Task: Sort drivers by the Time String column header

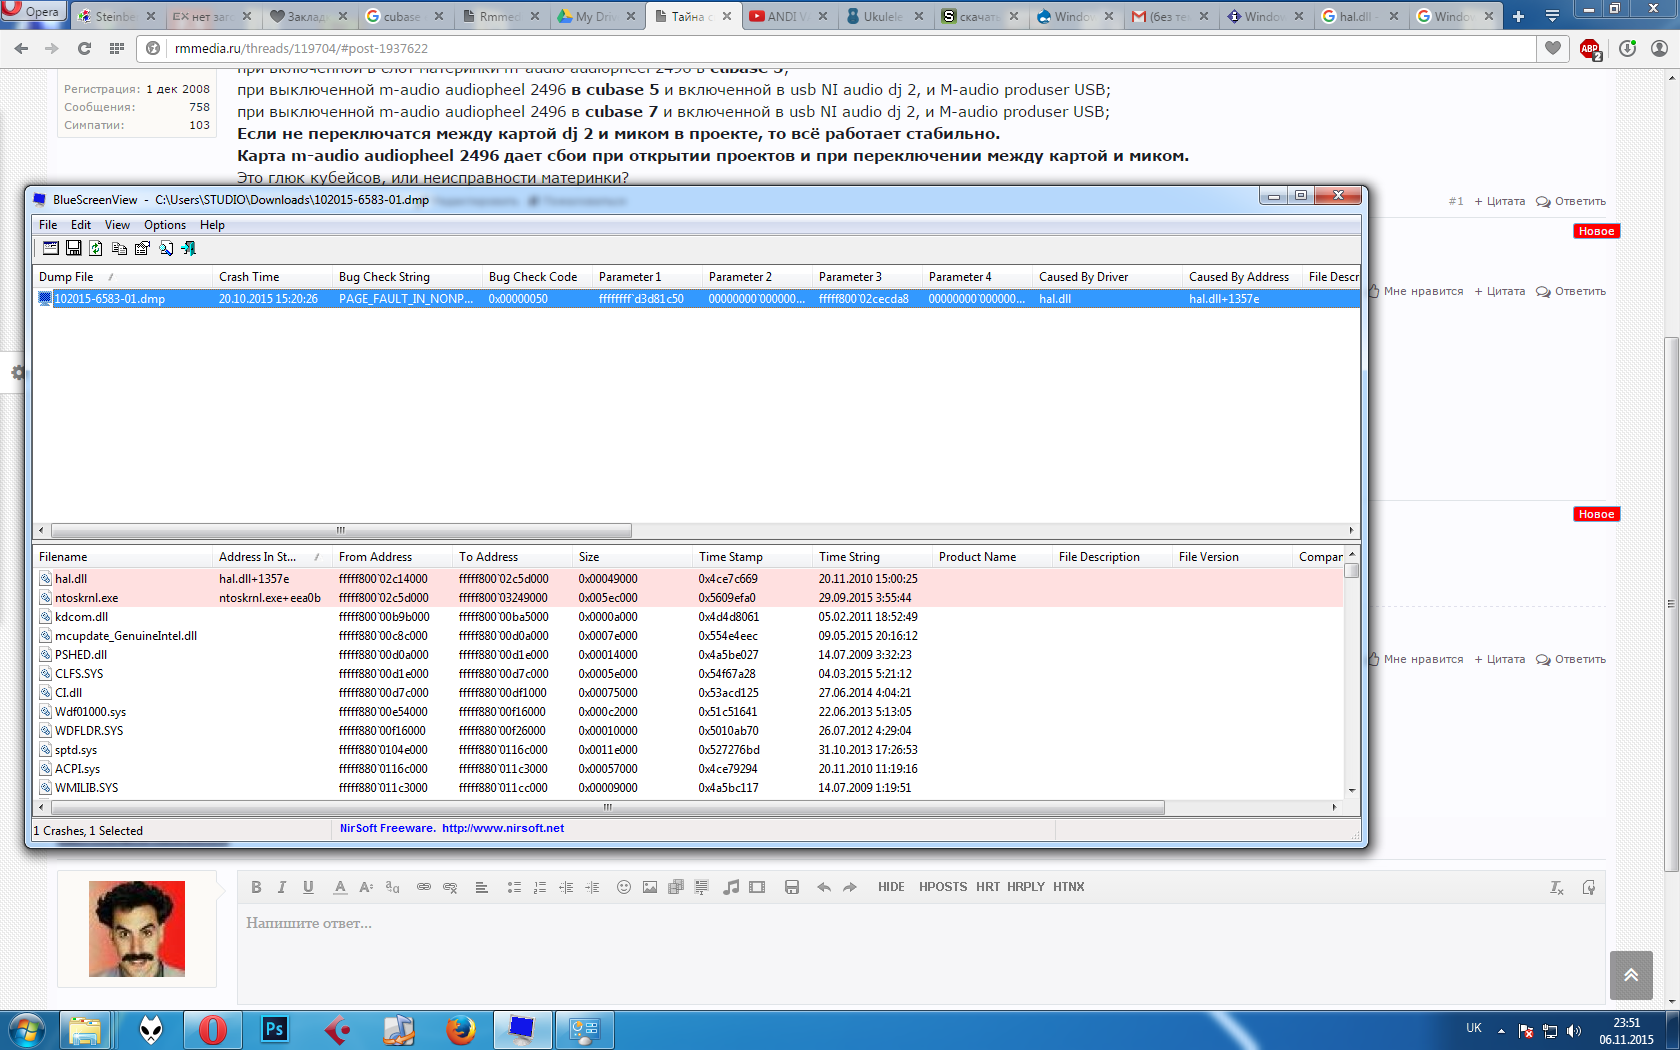Action: pos(873,557)
